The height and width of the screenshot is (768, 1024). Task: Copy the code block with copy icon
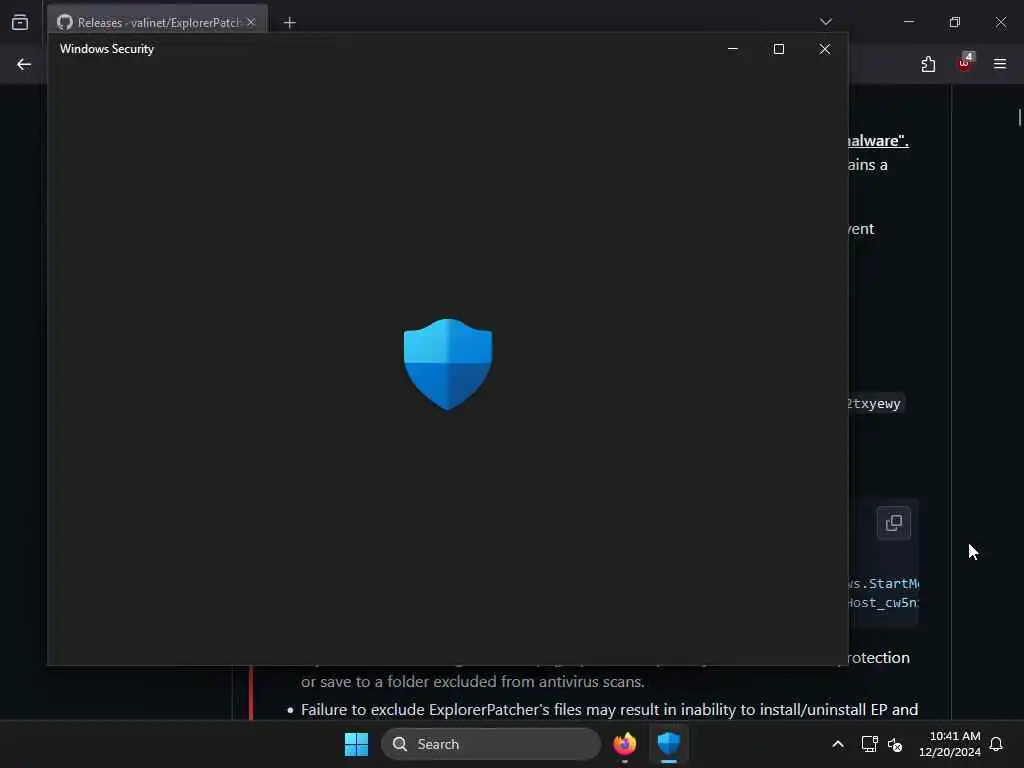click(x=893, y=523)
